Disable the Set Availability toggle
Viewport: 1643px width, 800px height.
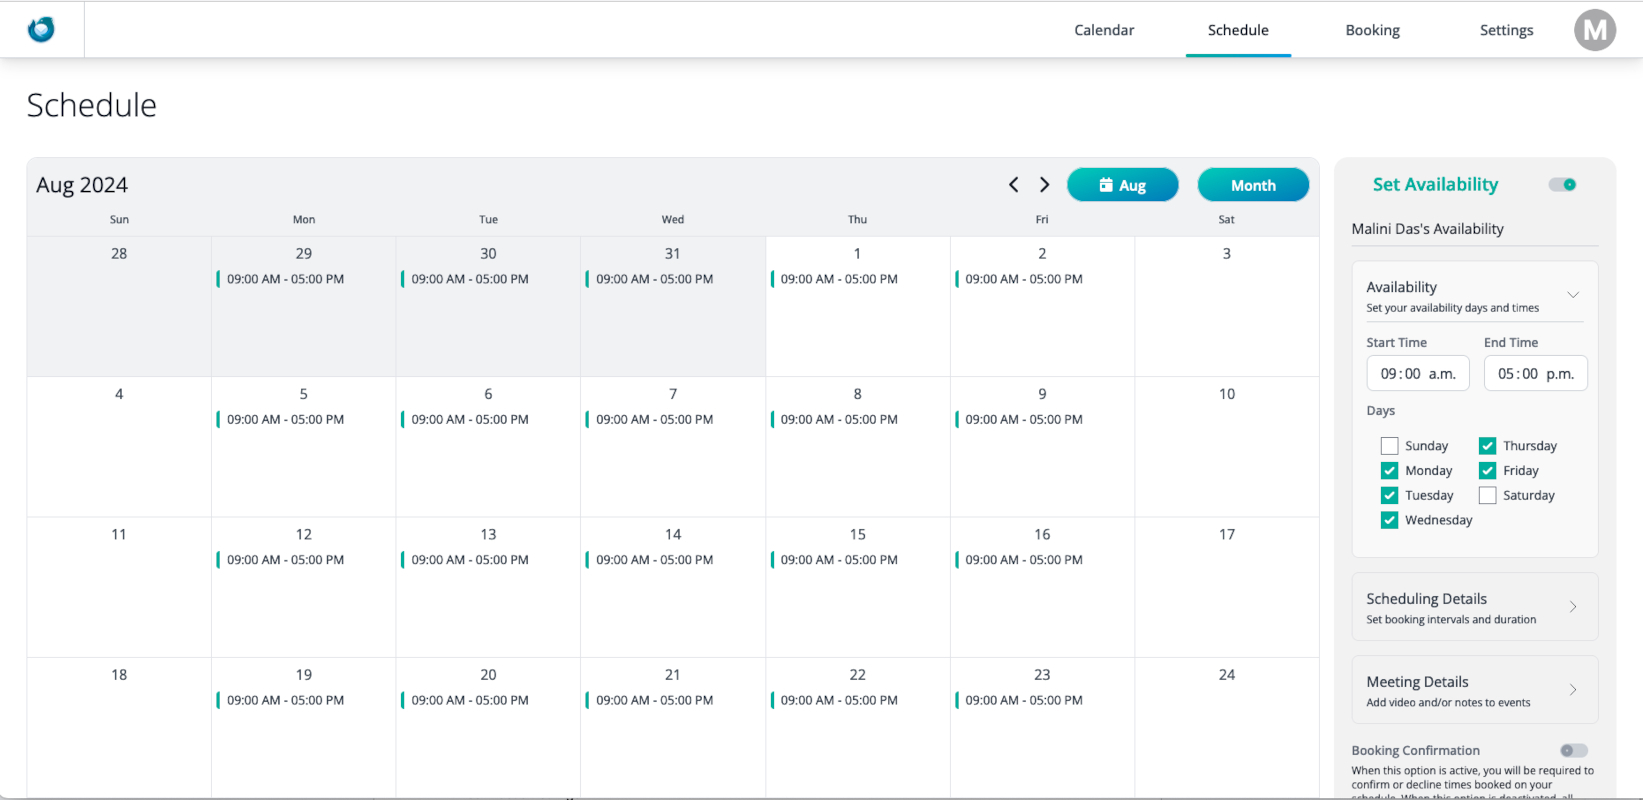(1562, 185)
